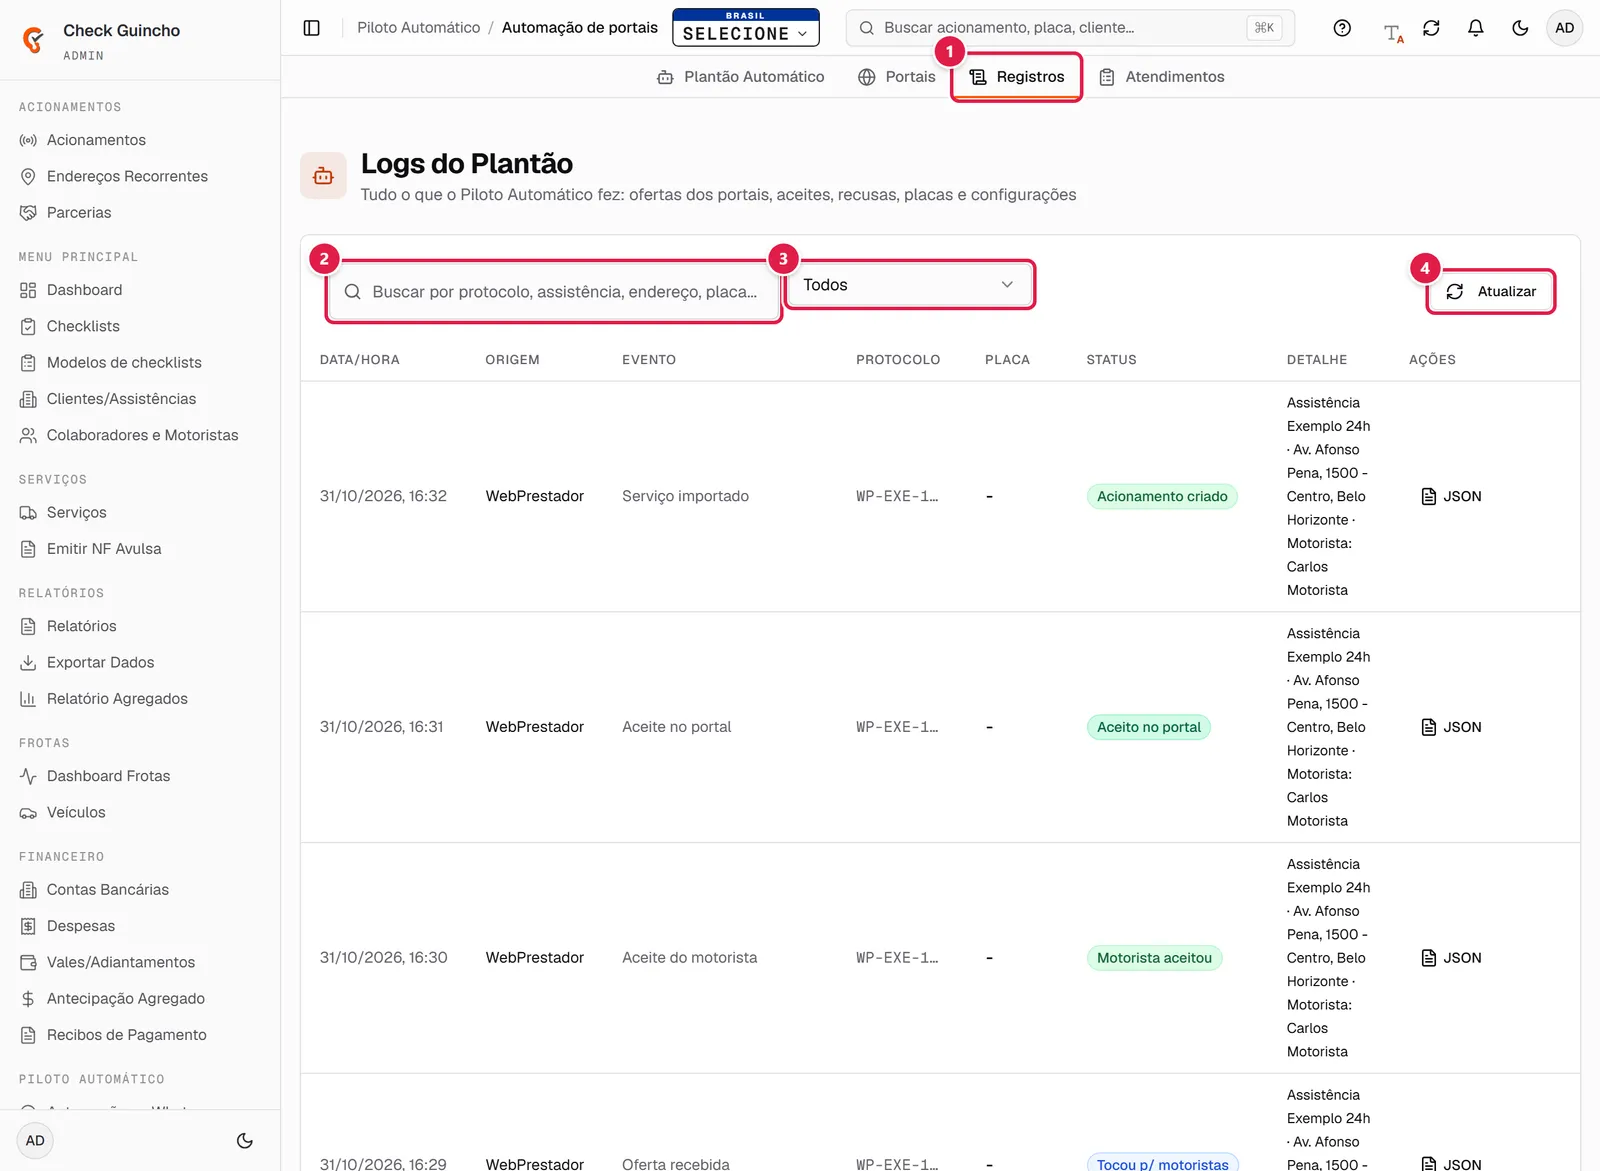Open JSON for the Serviço importado row

1452,496
